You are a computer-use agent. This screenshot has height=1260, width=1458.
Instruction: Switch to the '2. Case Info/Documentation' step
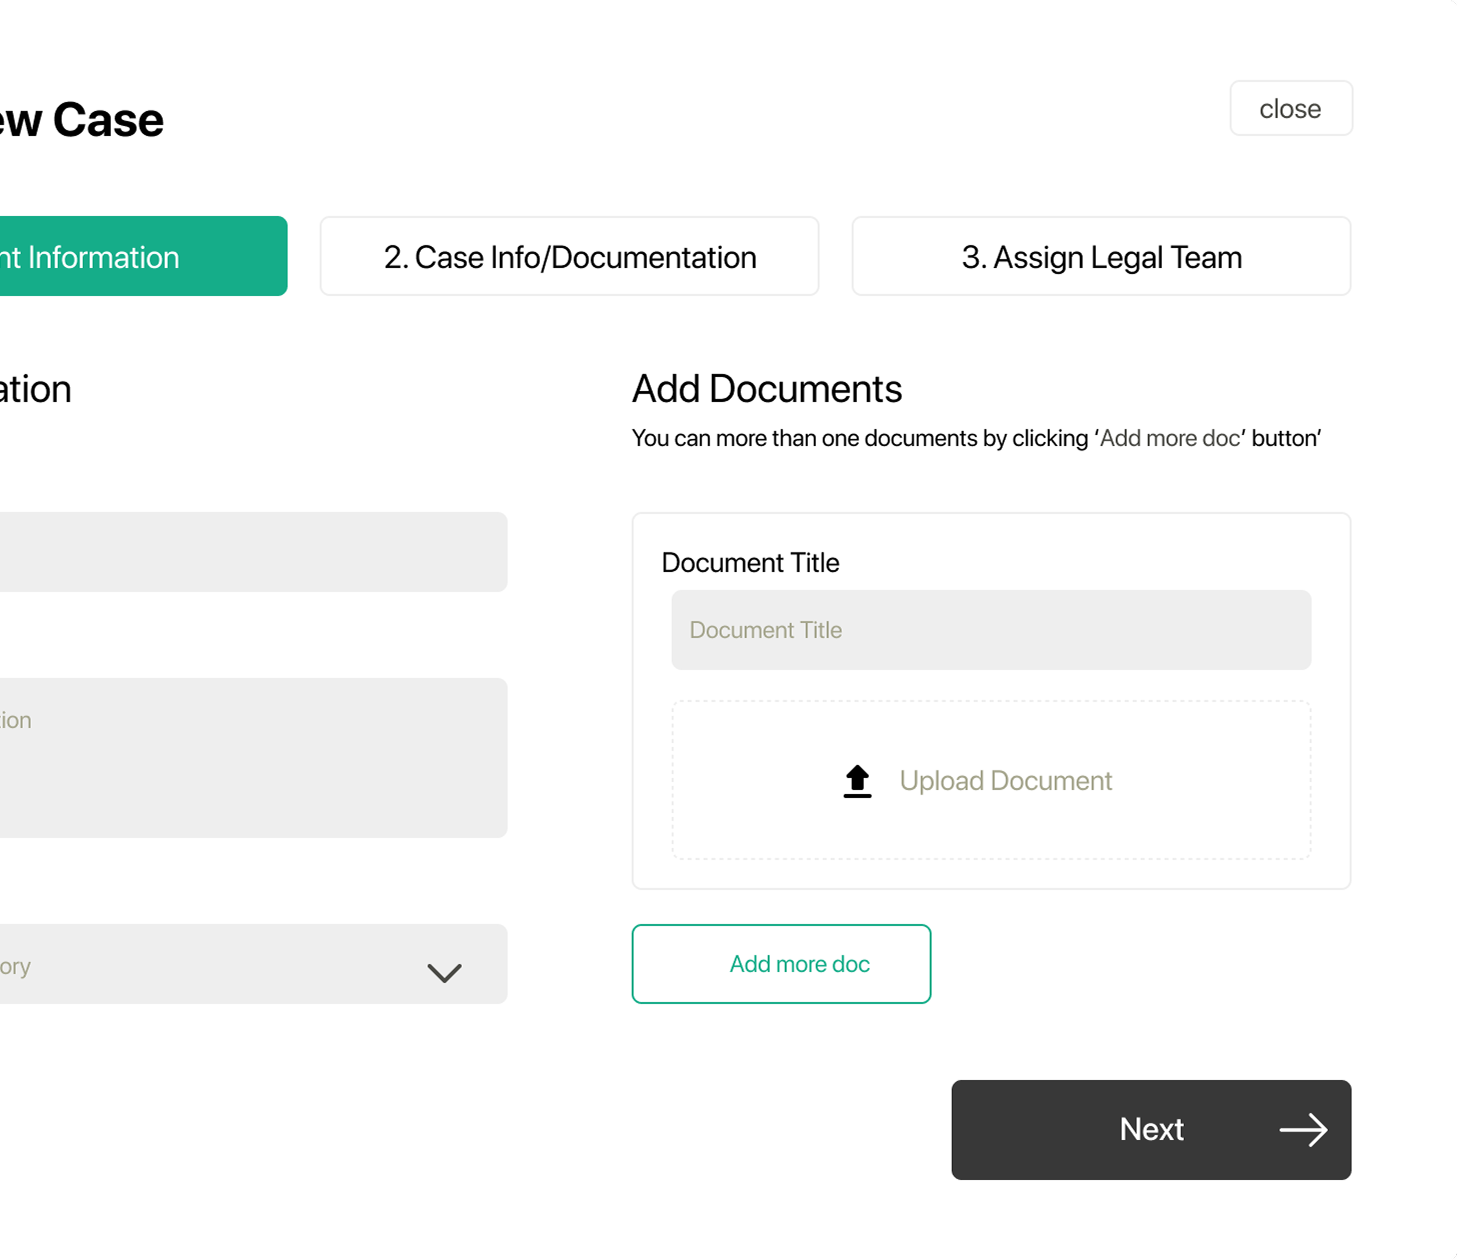click(x=568, y=256)
